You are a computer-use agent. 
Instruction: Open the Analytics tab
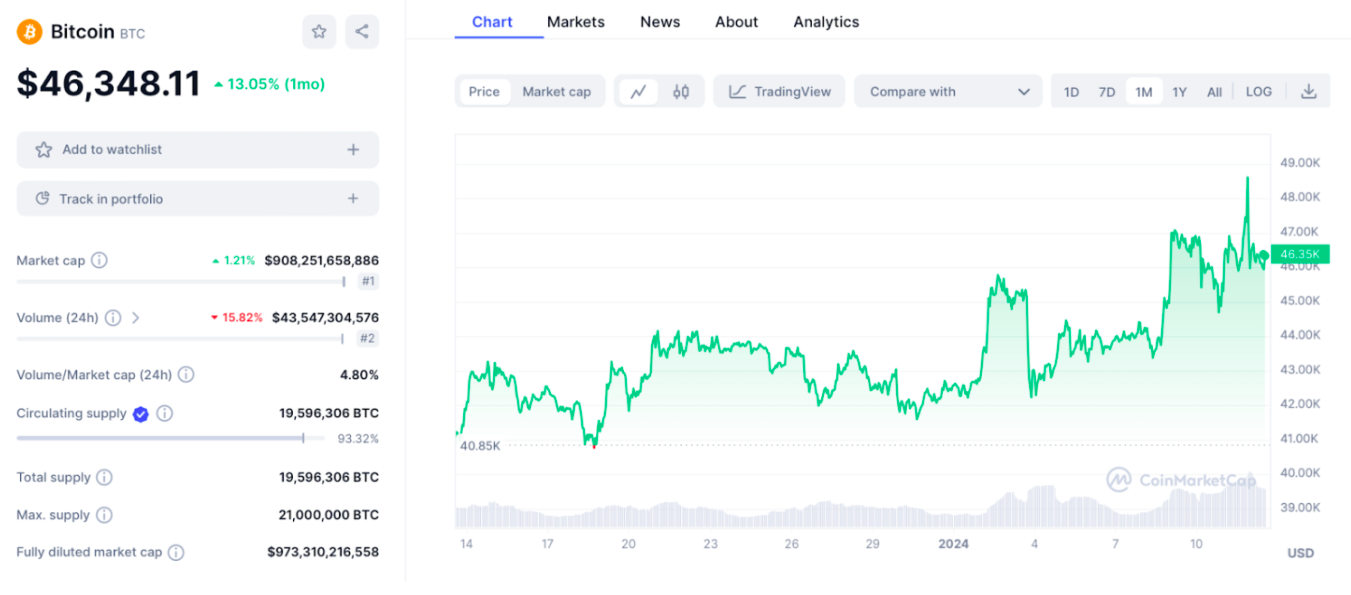[x=825, y=21]
